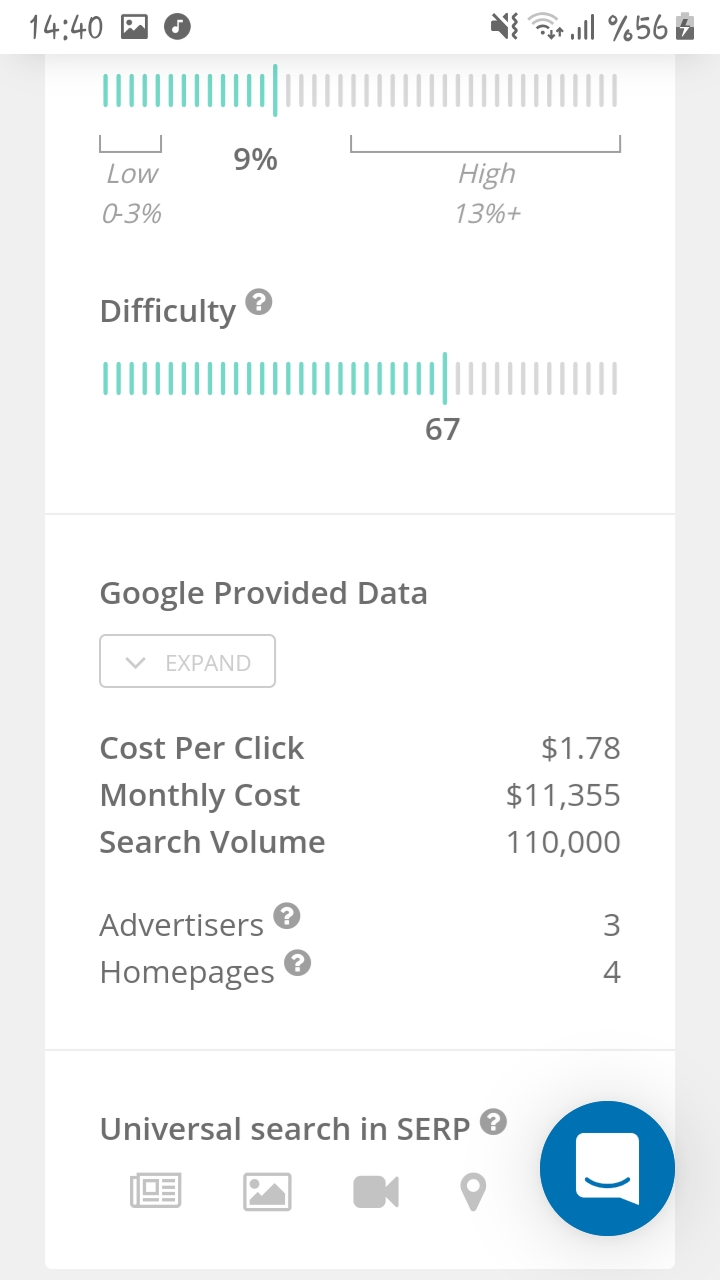Open the Universal search in SERP help icon
The width and height of the screenshot is (720, 1280).
[493, 1122]
